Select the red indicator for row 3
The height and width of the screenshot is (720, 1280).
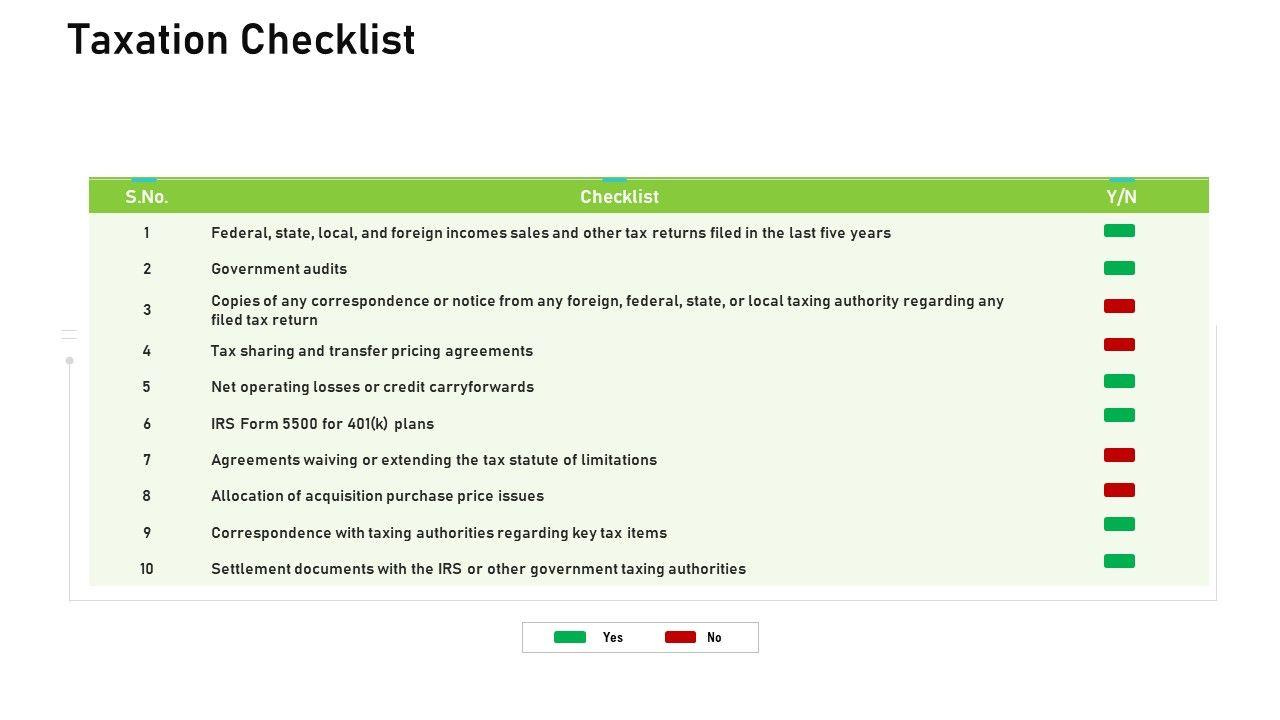coord(1119,306)
